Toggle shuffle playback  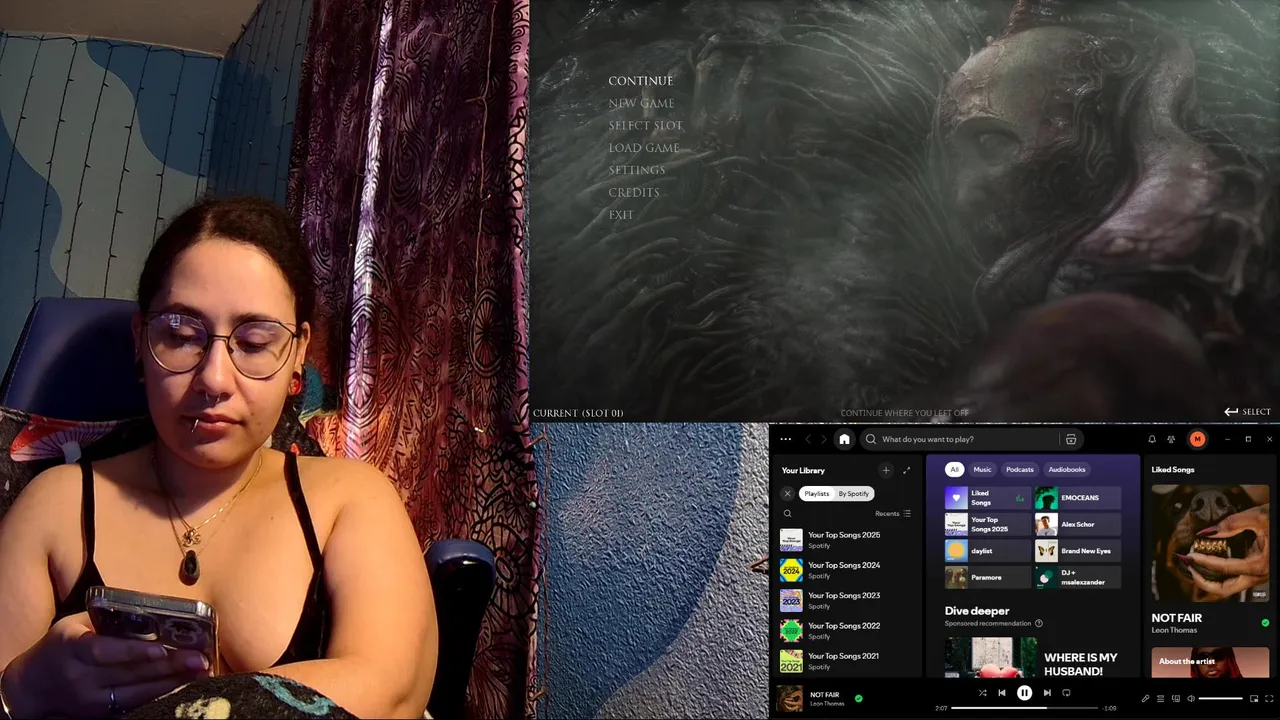[x=982, y=692]
